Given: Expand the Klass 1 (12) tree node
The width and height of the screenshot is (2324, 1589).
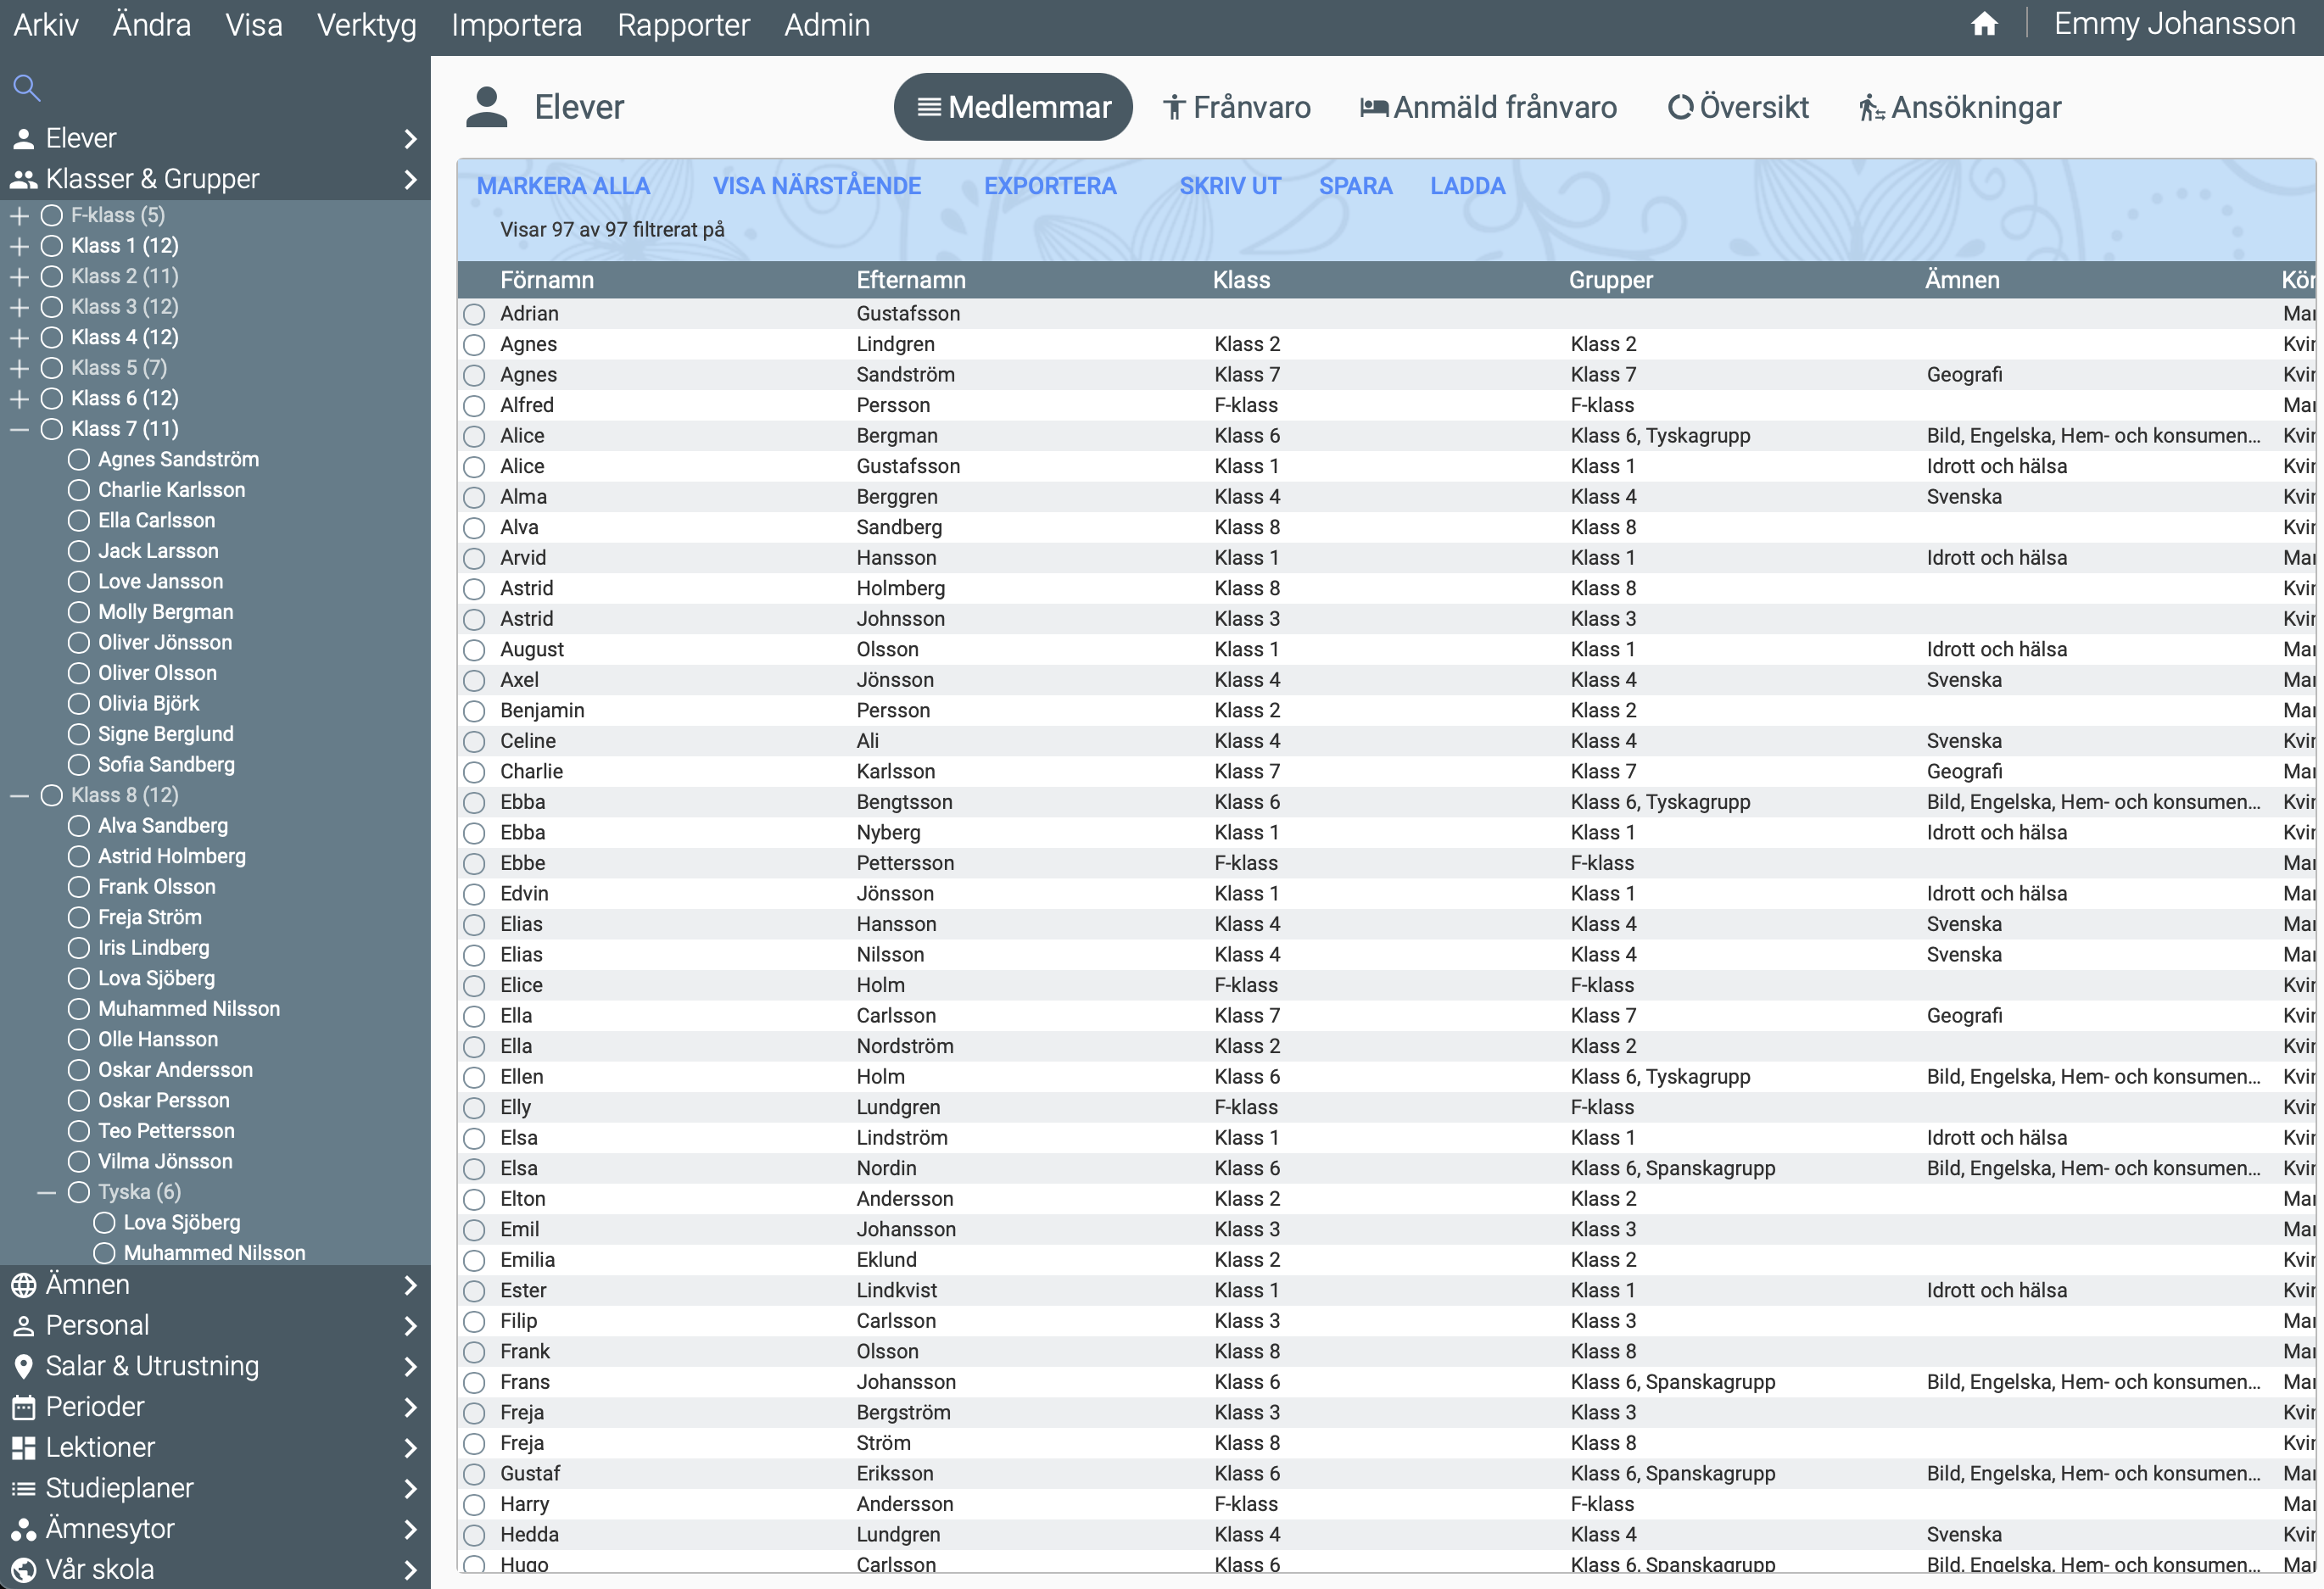Looking at the screenshot, I should [x=19, y=246].
